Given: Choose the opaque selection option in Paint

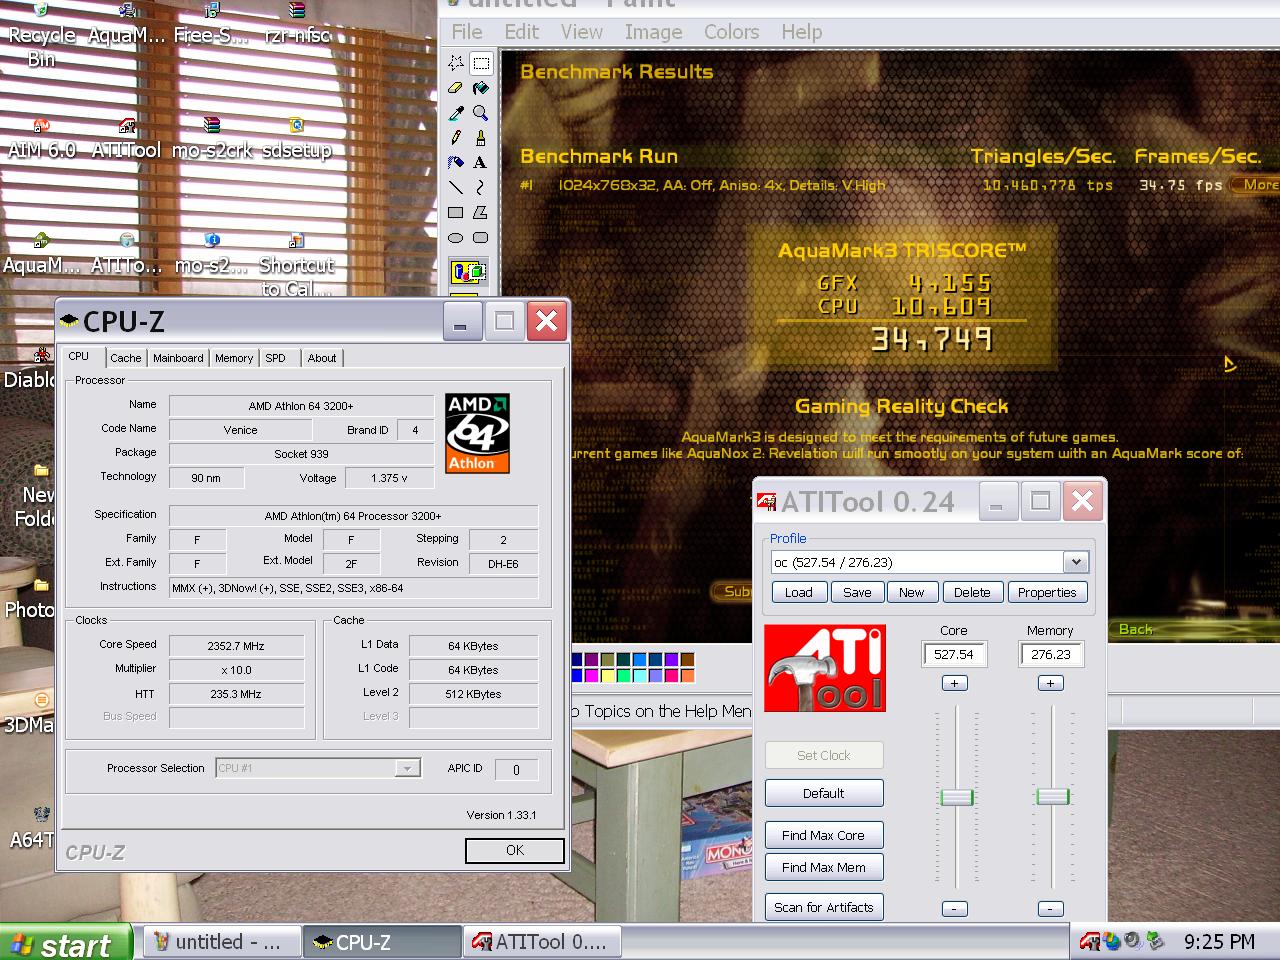Looking at the screenshot, I should point(469,271).
